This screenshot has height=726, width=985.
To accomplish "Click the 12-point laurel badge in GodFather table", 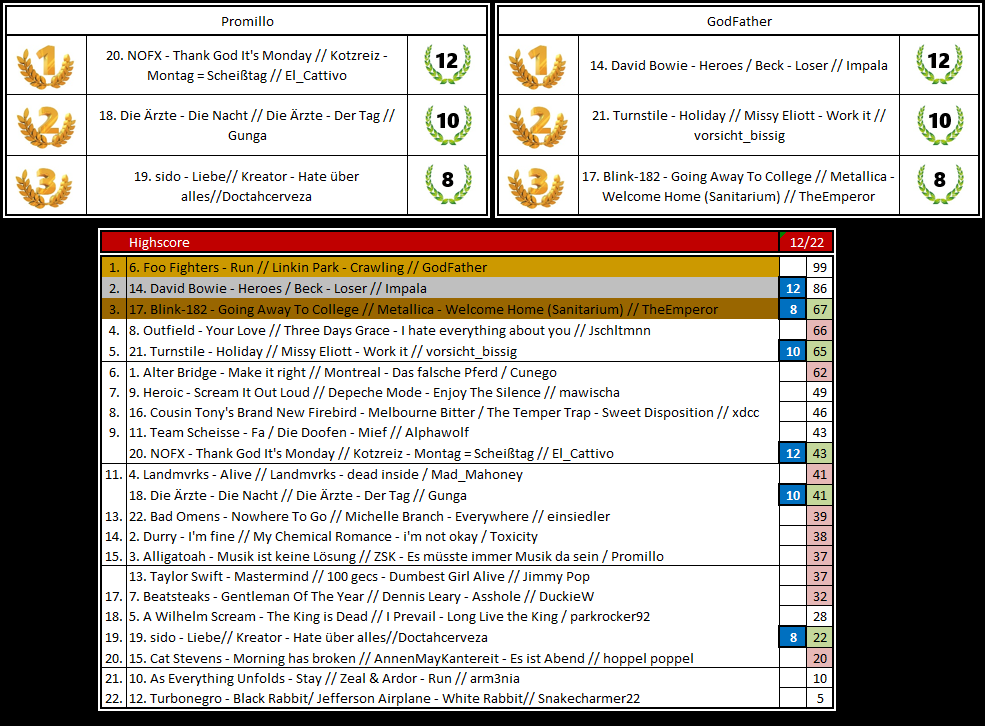I will (x=939, y=63).
